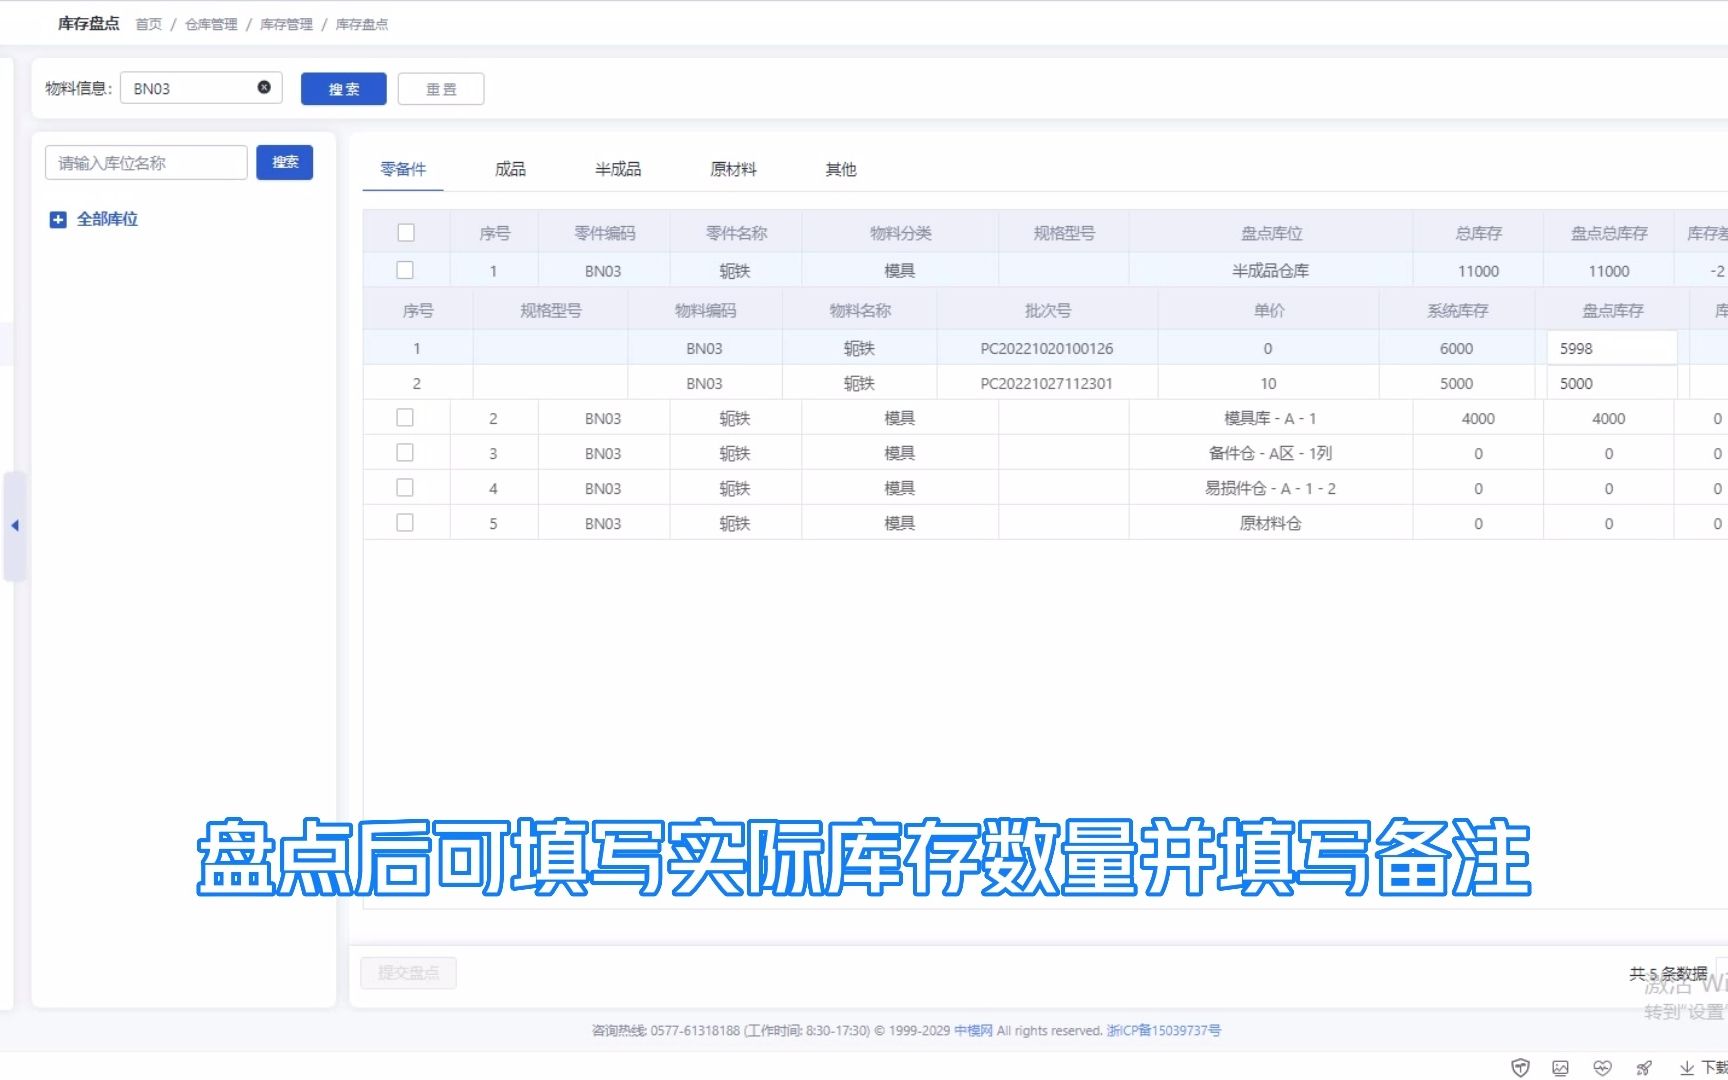Select the 全部库位 tree item
This screenshot has width=1728, height=1080.
point(108,219)
